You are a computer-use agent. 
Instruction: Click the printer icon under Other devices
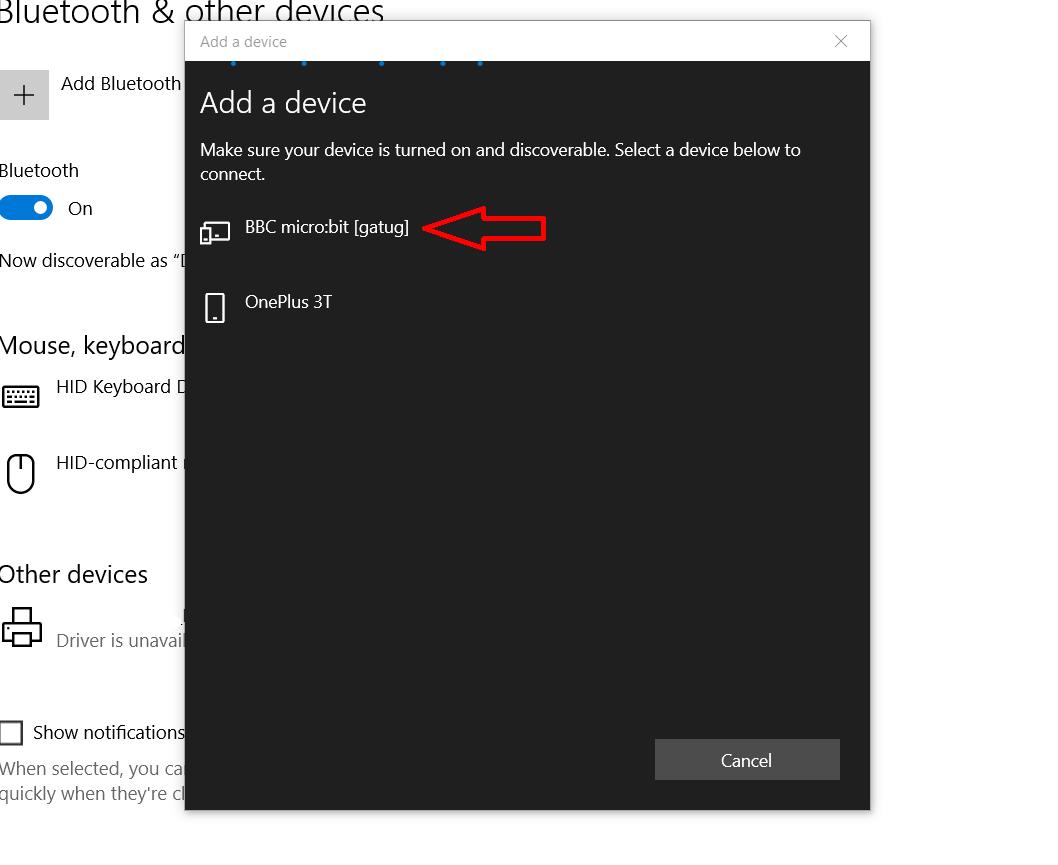click(x=22, y=627)
